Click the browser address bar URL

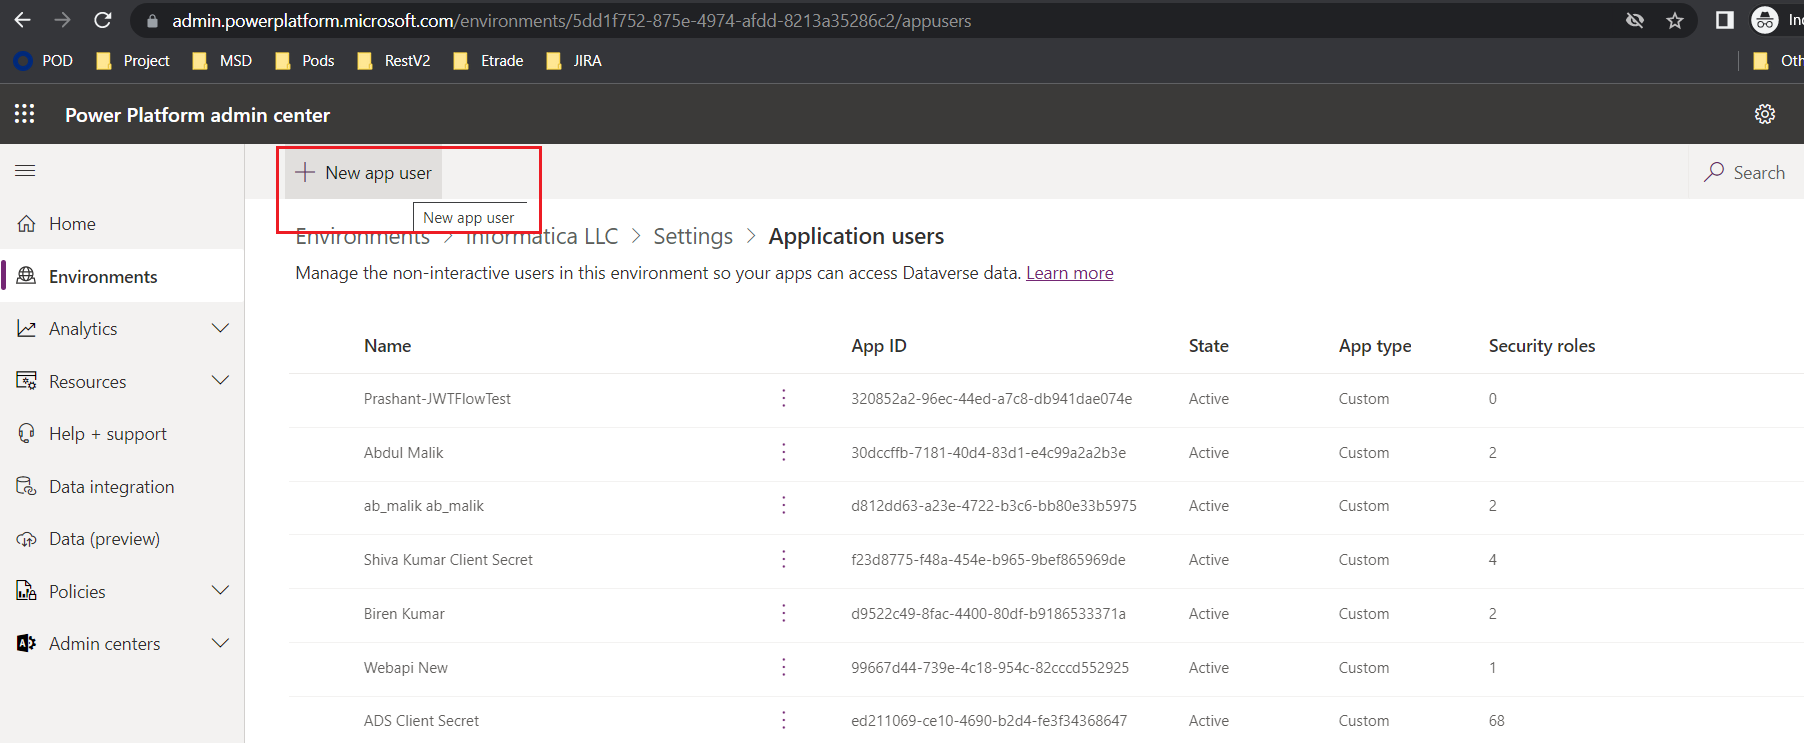(571, 20)
